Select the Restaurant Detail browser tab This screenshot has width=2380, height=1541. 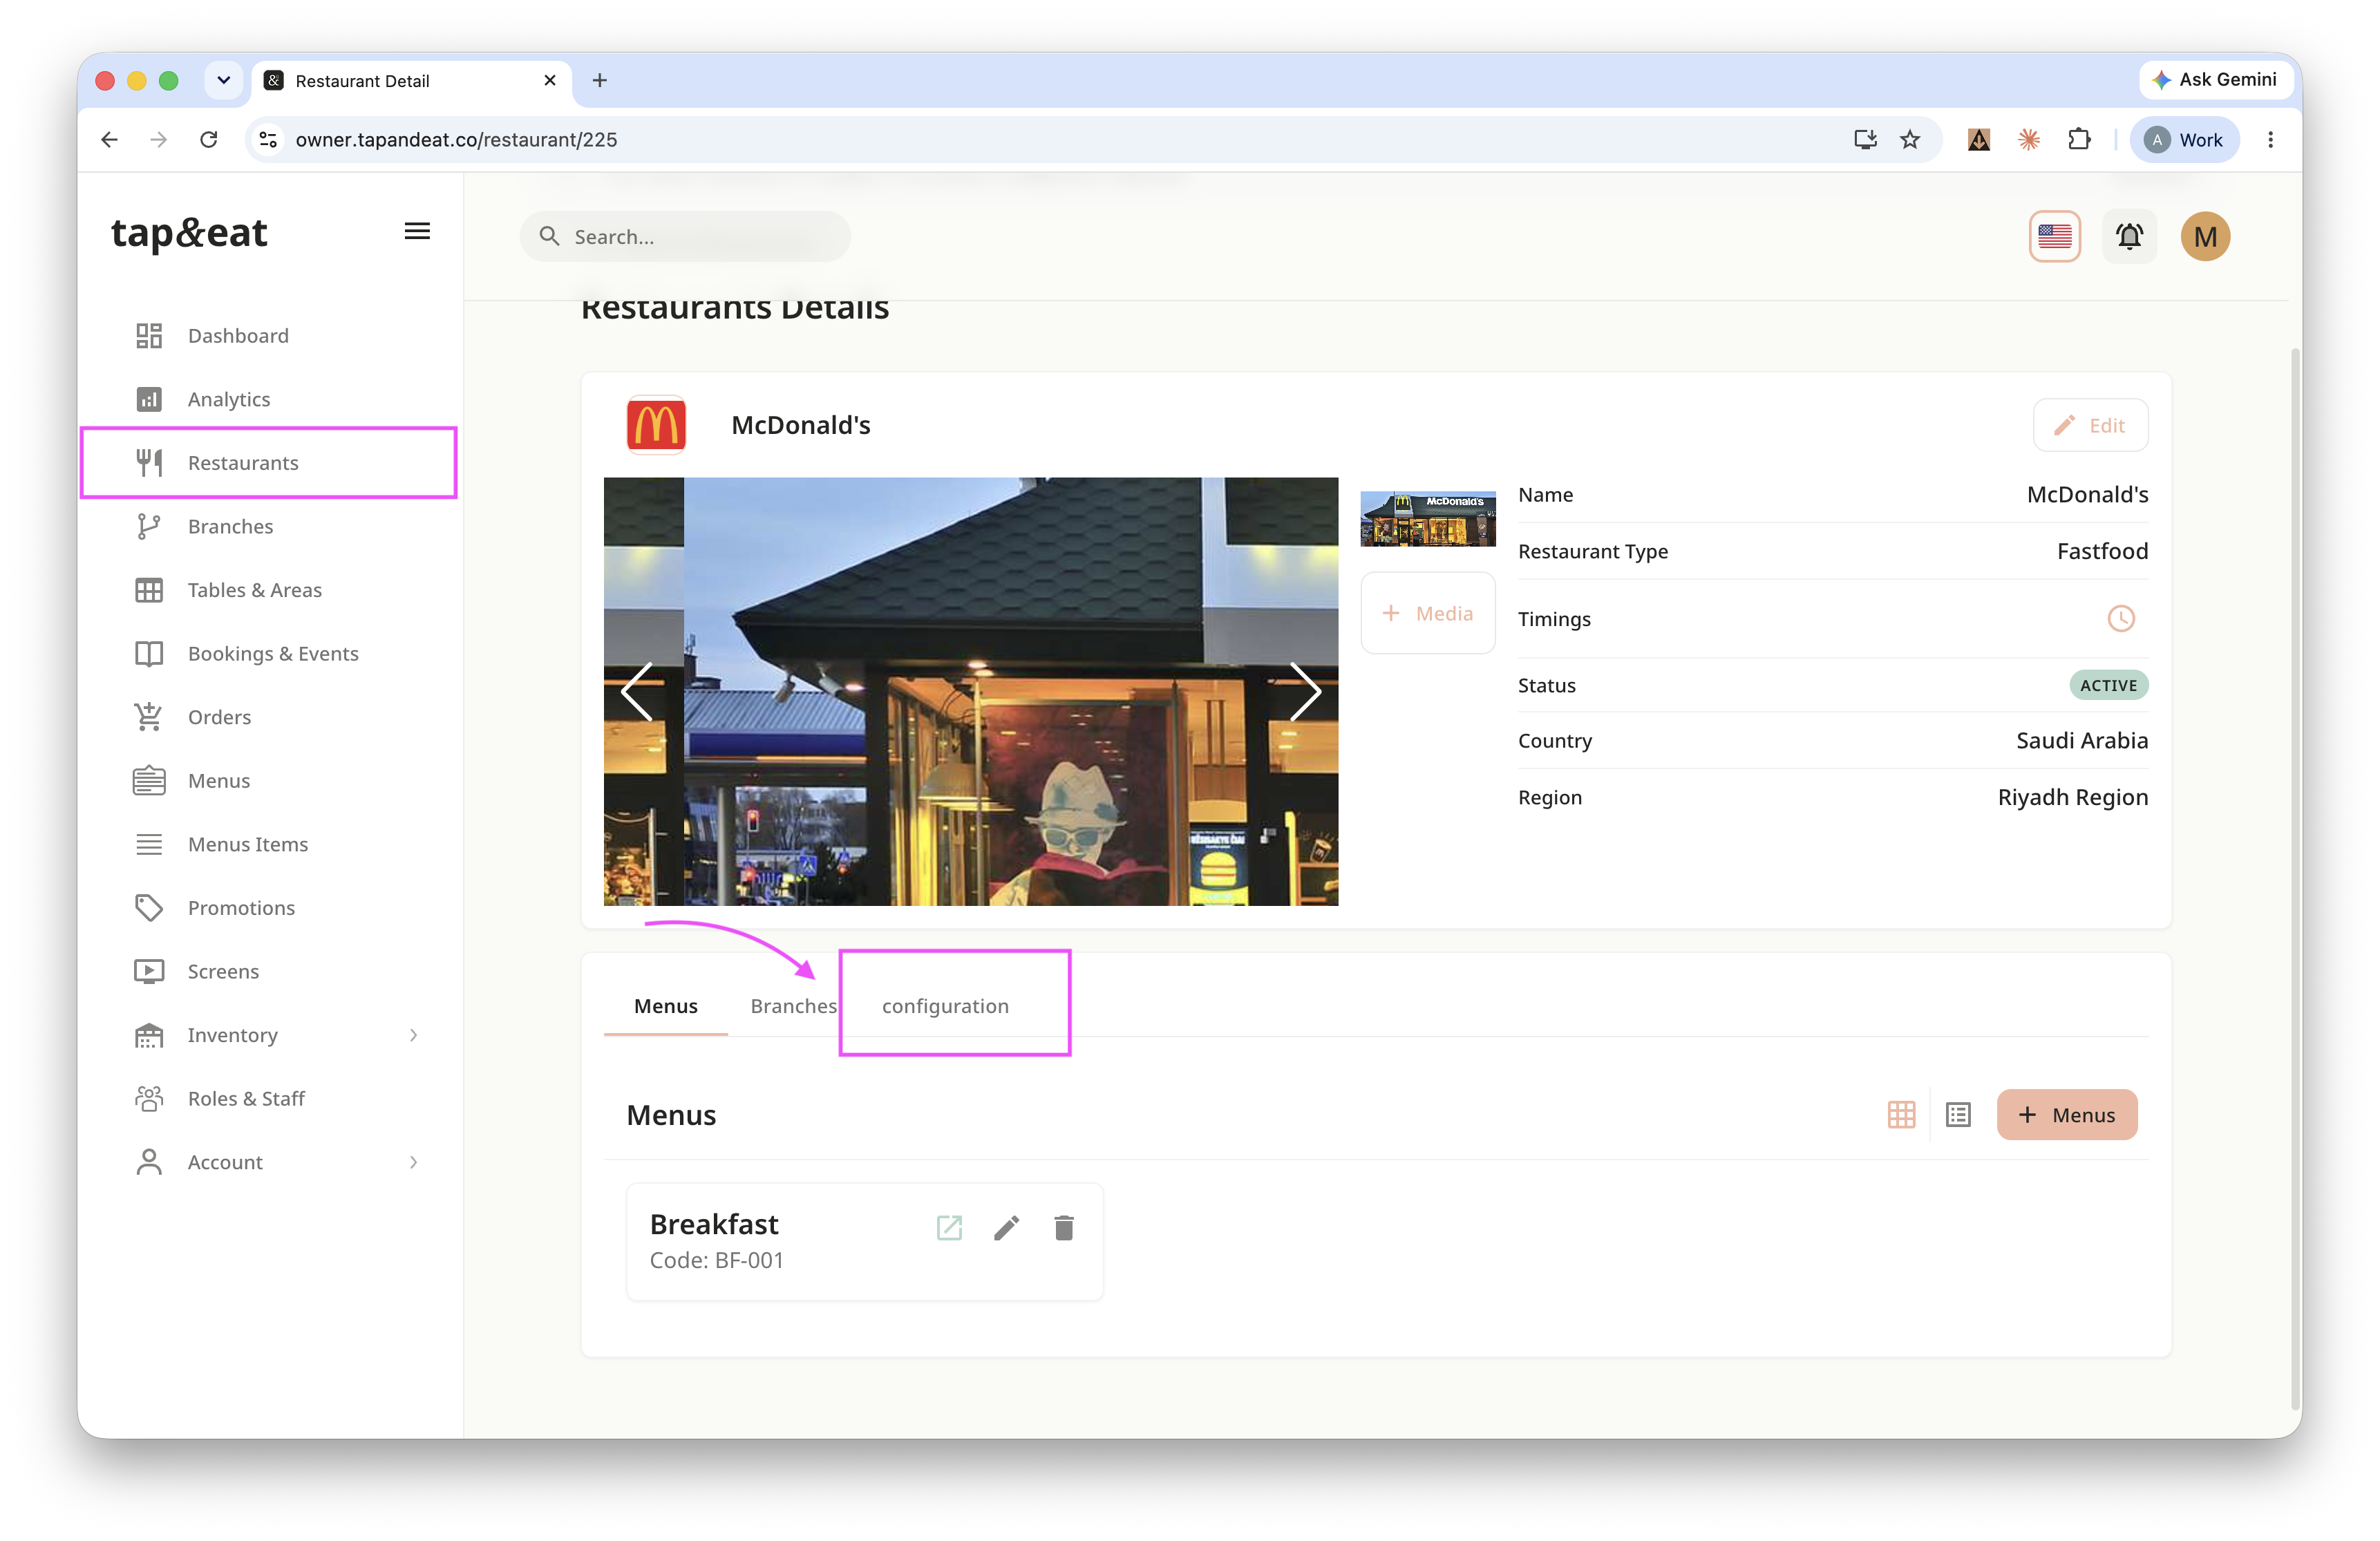(411, 81)
